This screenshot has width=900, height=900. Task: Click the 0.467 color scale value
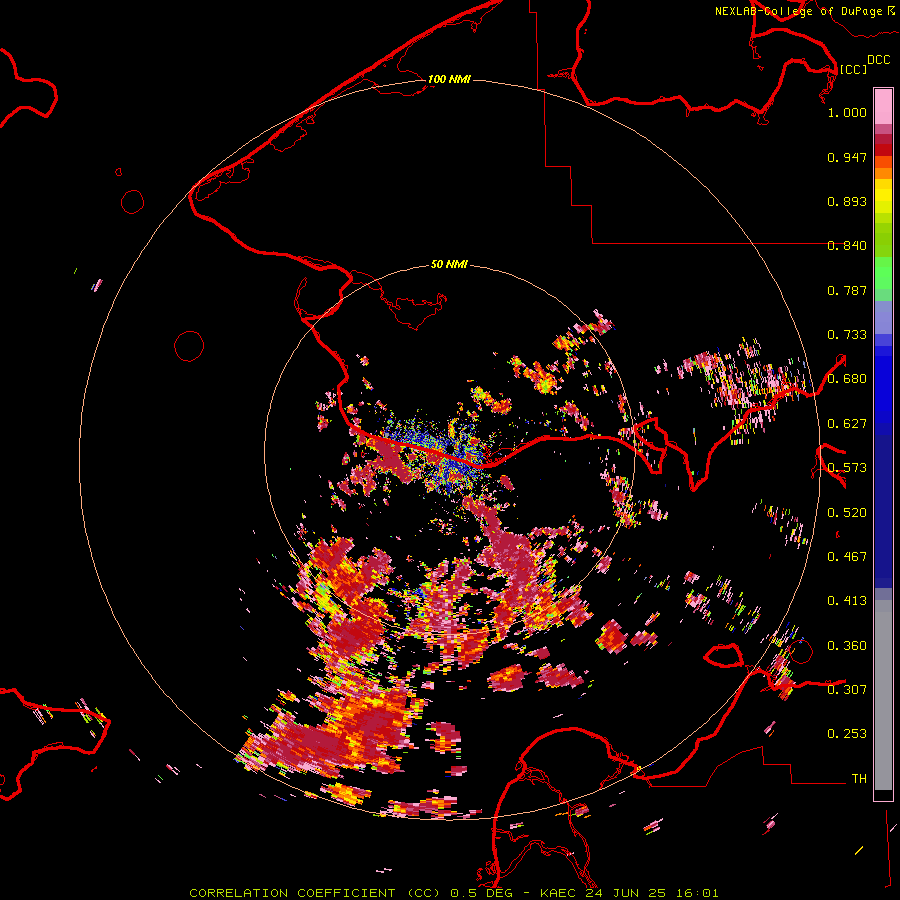coord(847,557)
